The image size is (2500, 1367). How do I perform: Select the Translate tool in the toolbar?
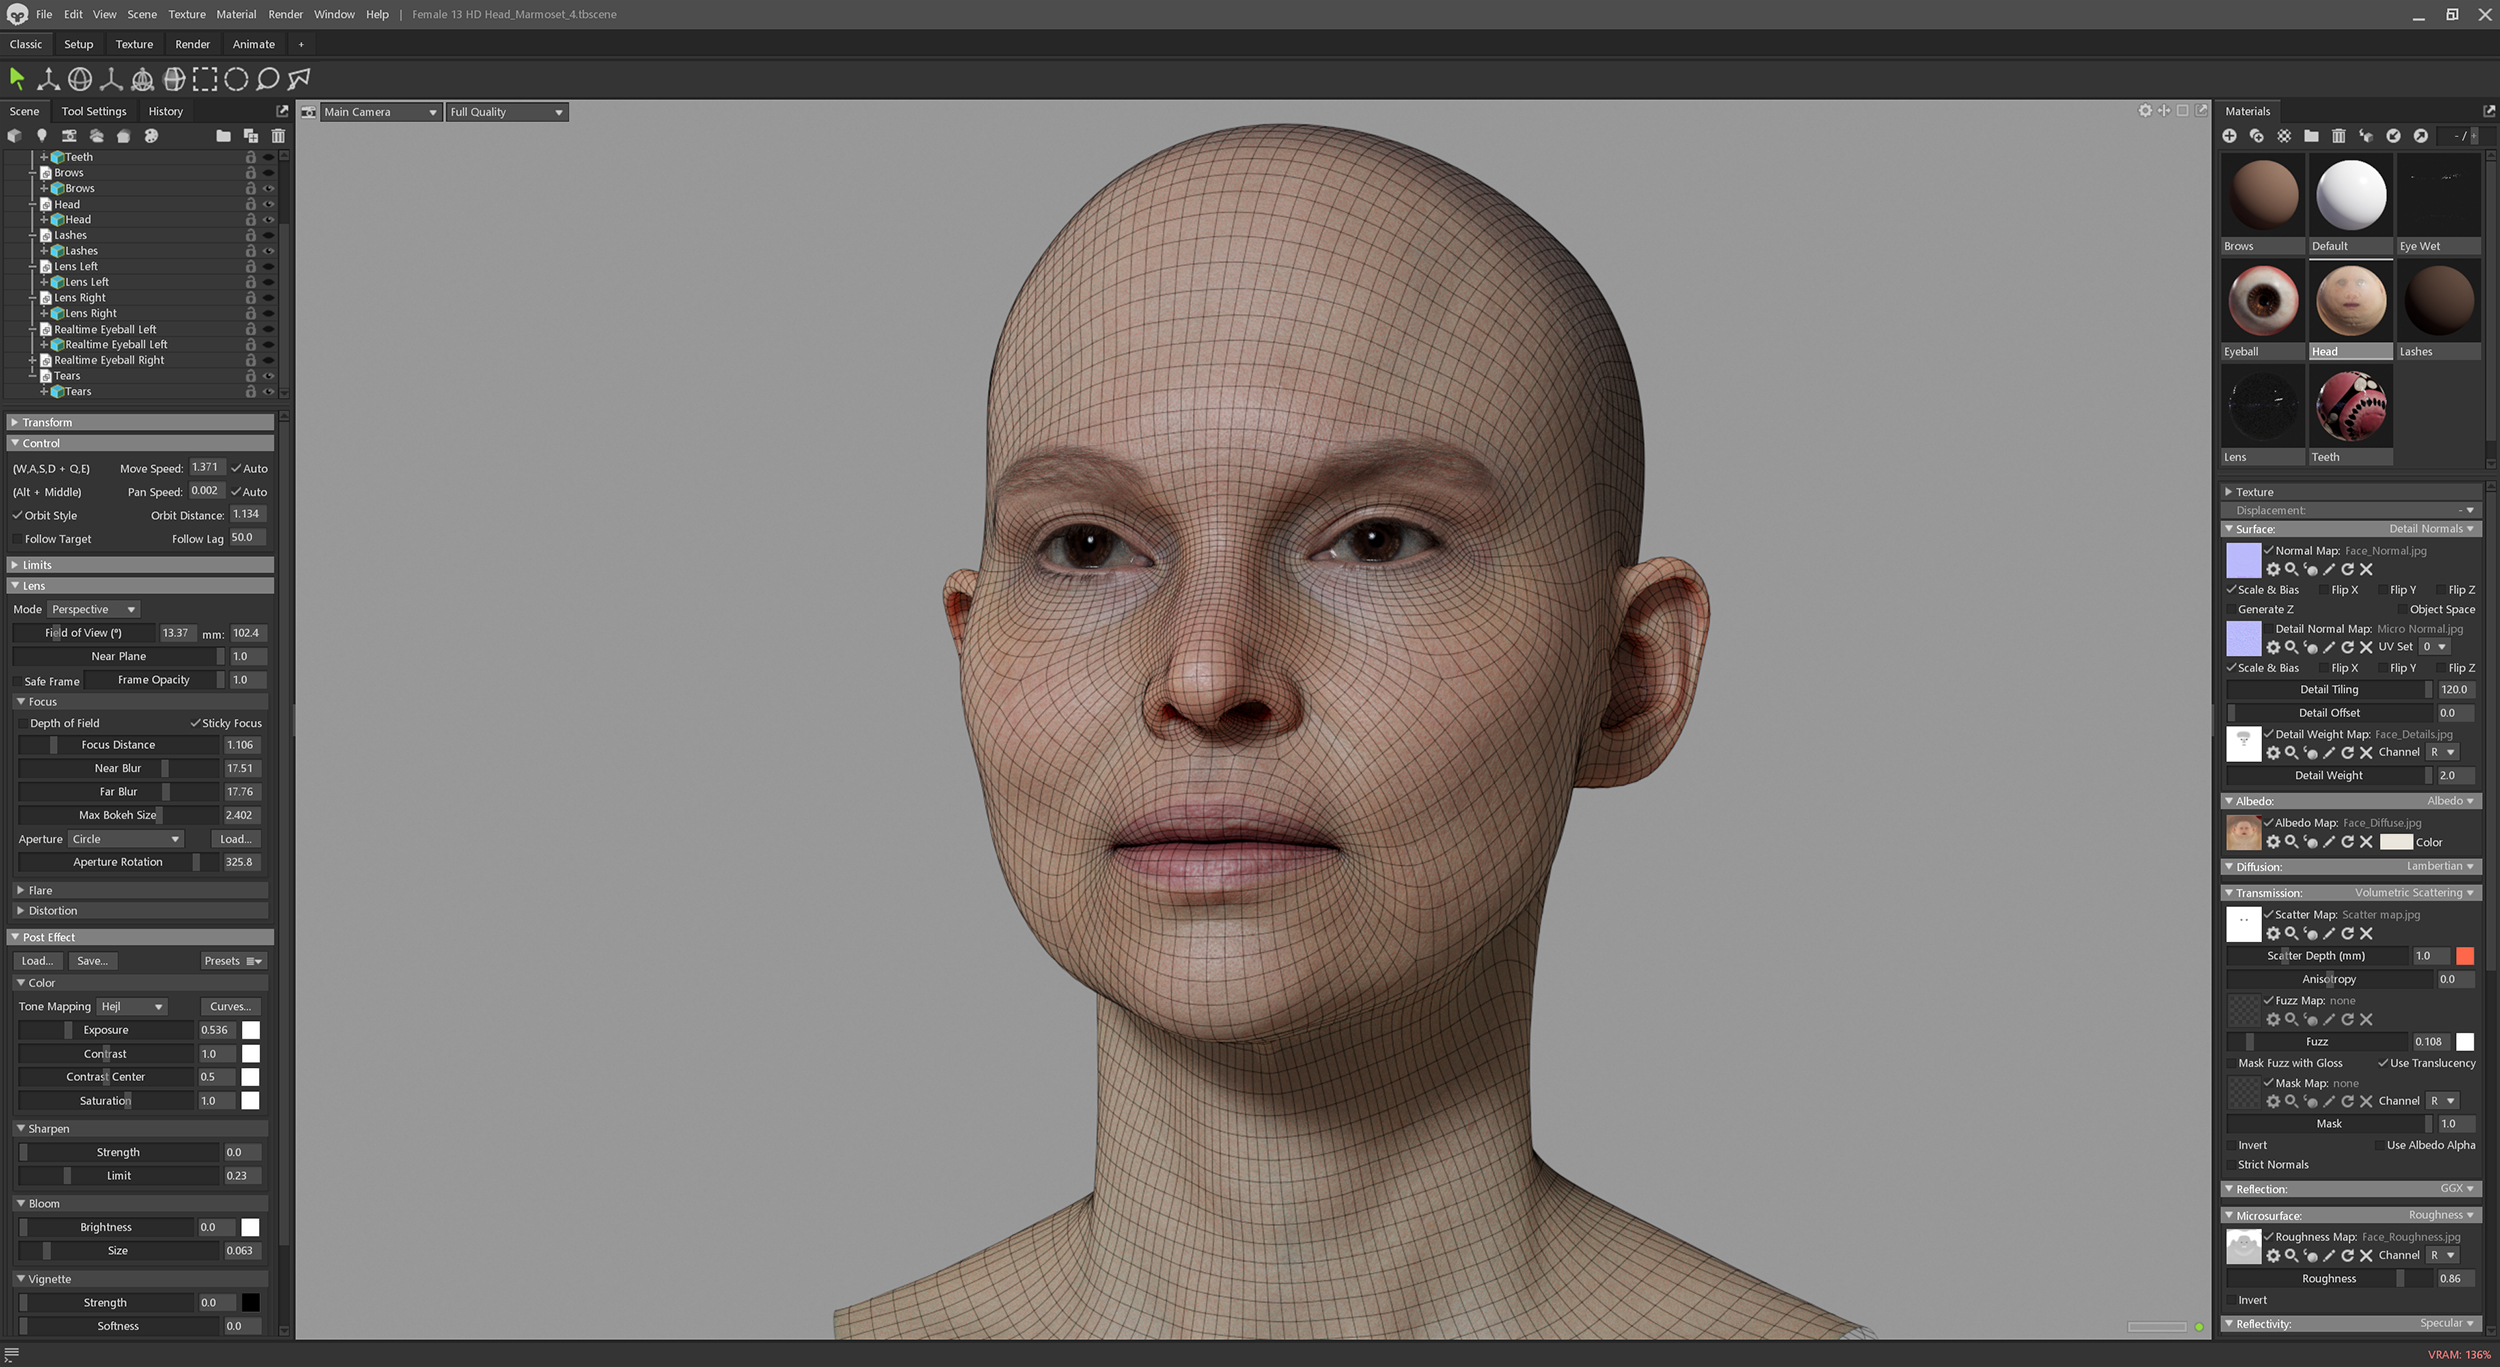click(x=47, y=79)
